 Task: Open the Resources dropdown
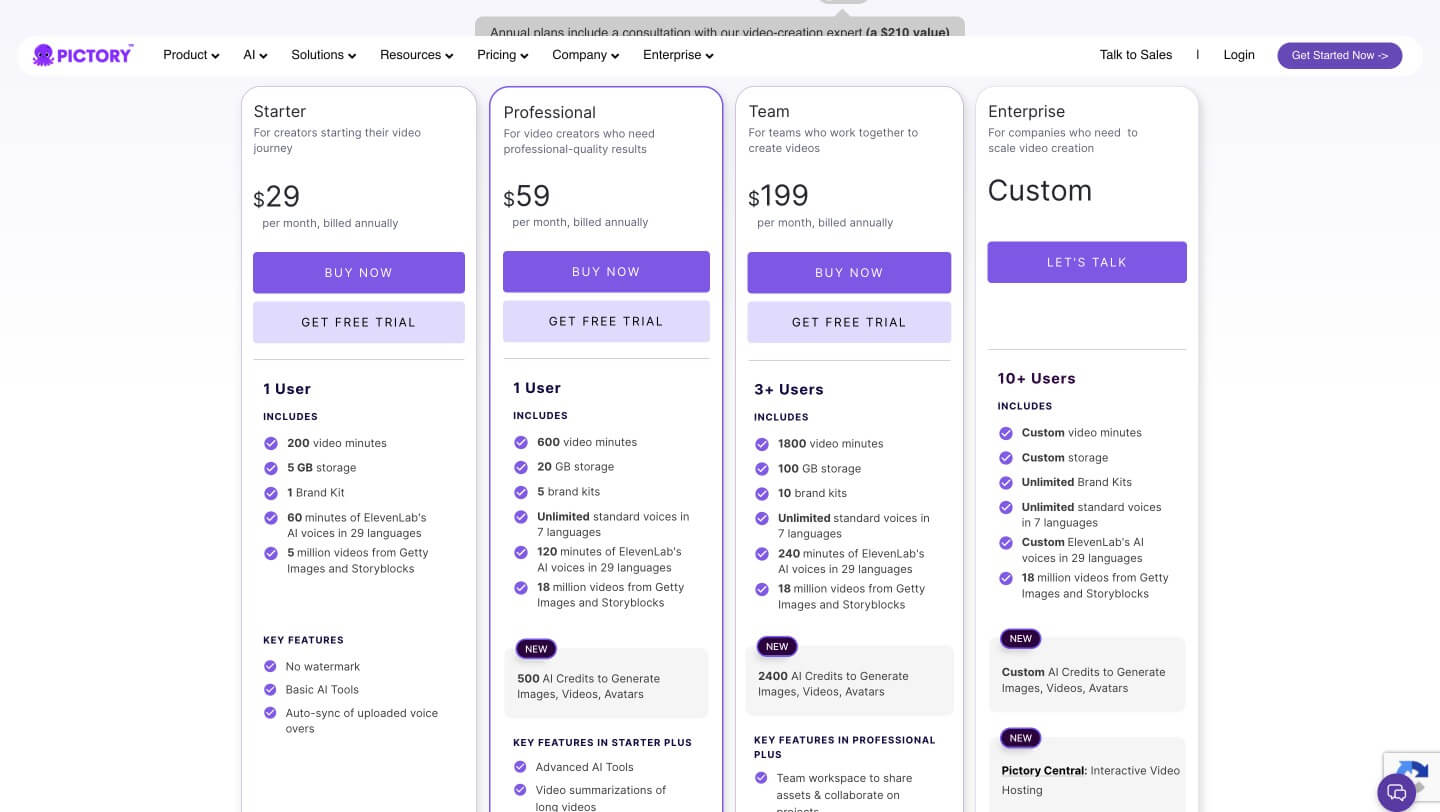click(417, 55)
